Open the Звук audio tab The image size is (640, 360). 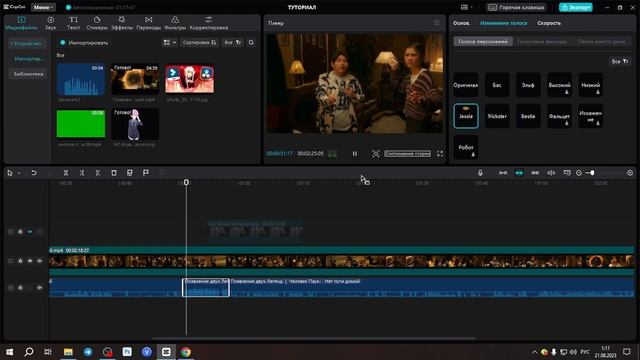pos(51,23)
